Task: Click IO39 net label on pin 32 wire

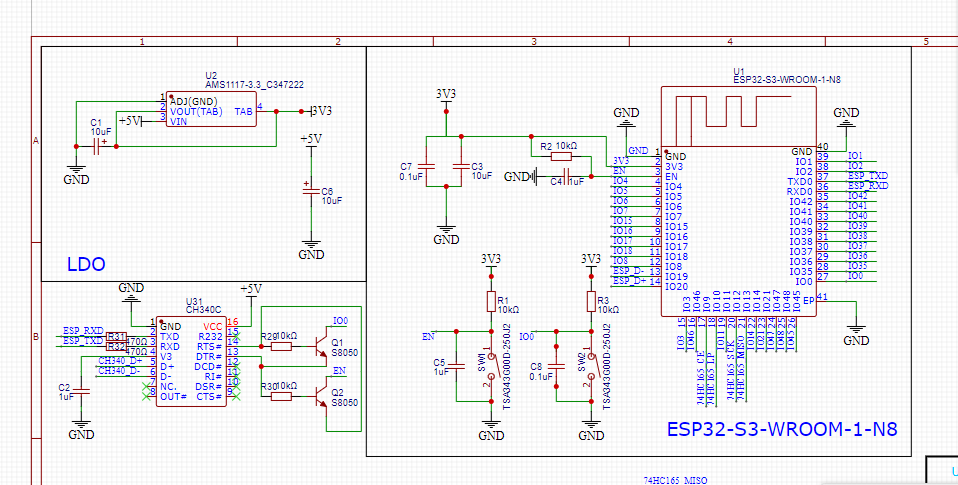Action: (858, 225)
